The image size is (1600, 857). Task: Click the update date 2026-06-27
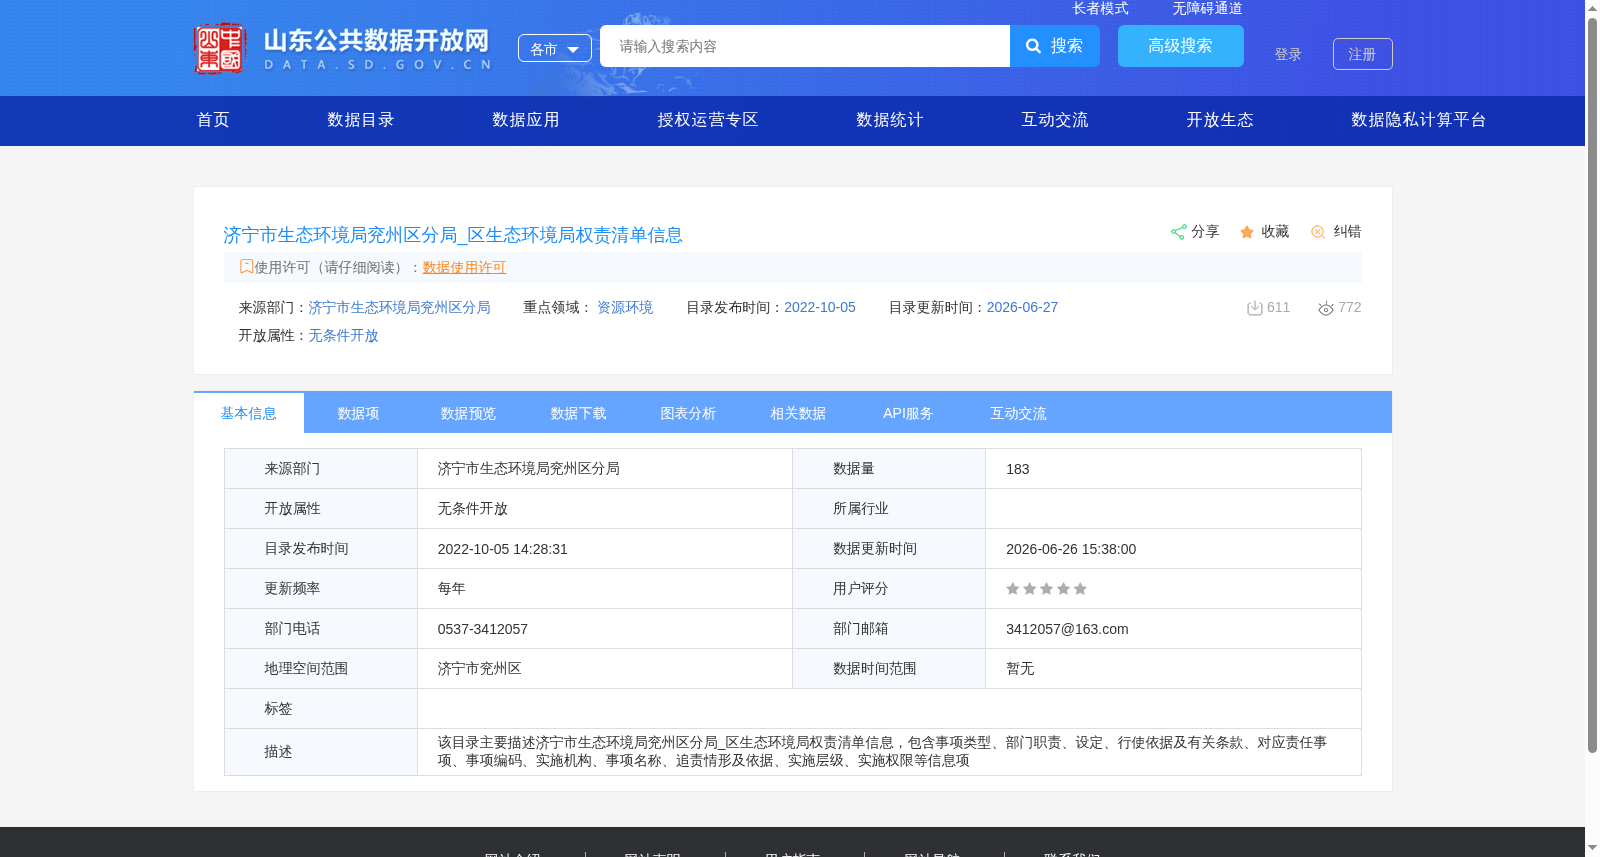coord(1022,307)
